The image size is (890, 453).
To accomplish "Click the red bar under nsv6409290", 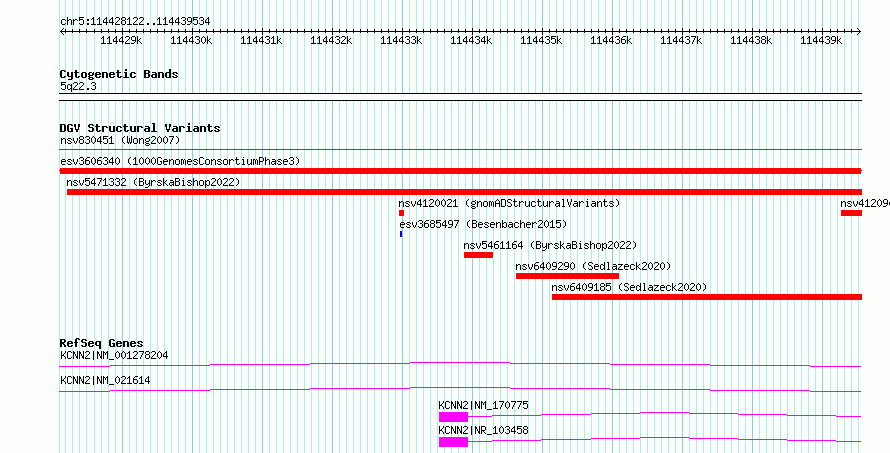I will tap(568, 276).
